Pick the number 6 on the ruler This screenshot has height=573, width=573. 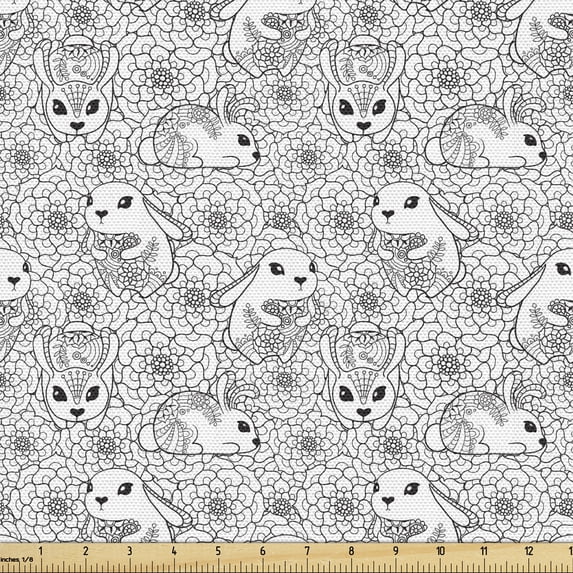click(x=263, y=551)
